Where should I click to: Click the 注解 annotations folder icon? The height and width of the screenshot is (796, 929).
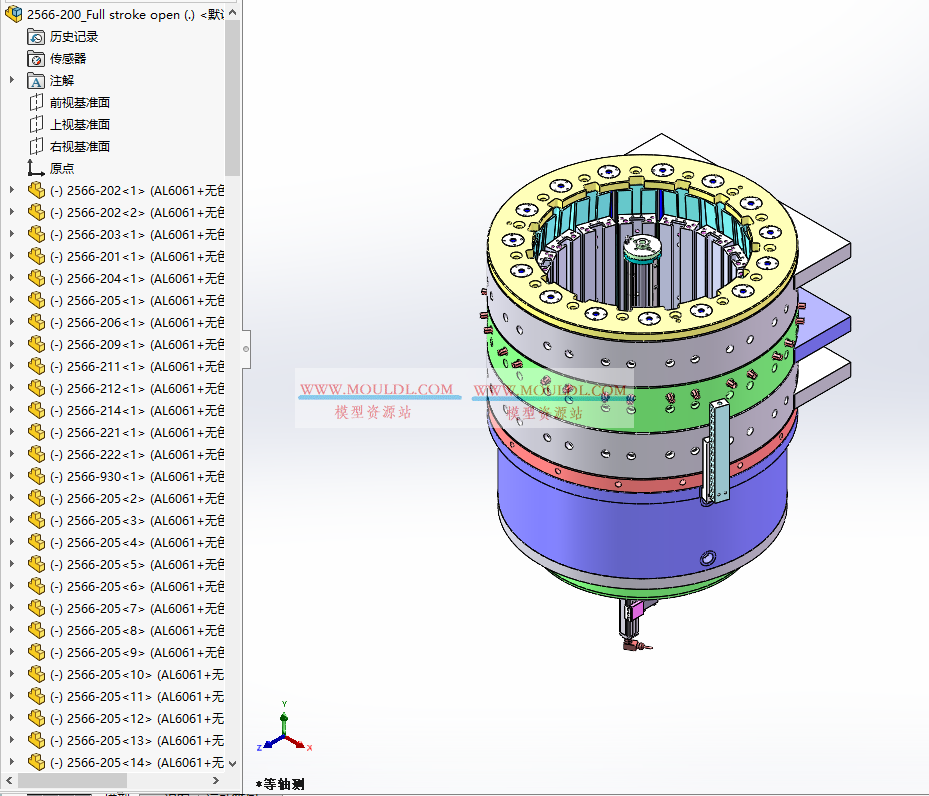coord(36,81)
